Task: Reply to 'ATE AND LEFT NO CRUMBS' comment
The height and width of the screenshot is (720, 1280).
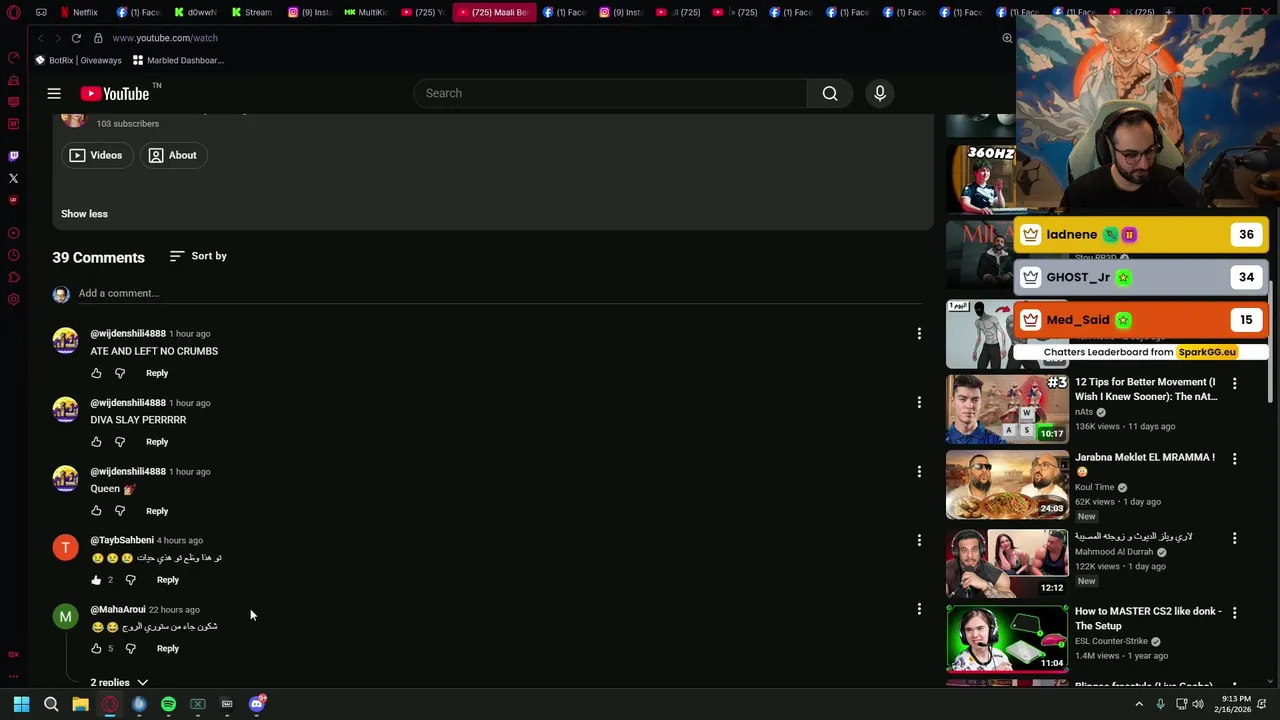Action: click(157, 373)
